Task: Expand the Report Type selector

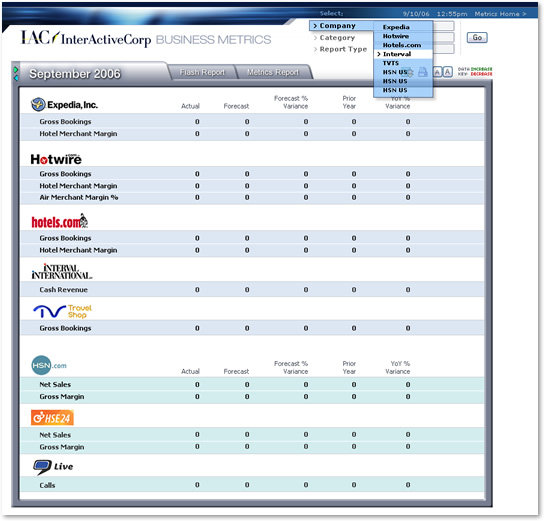Action: 340,49
